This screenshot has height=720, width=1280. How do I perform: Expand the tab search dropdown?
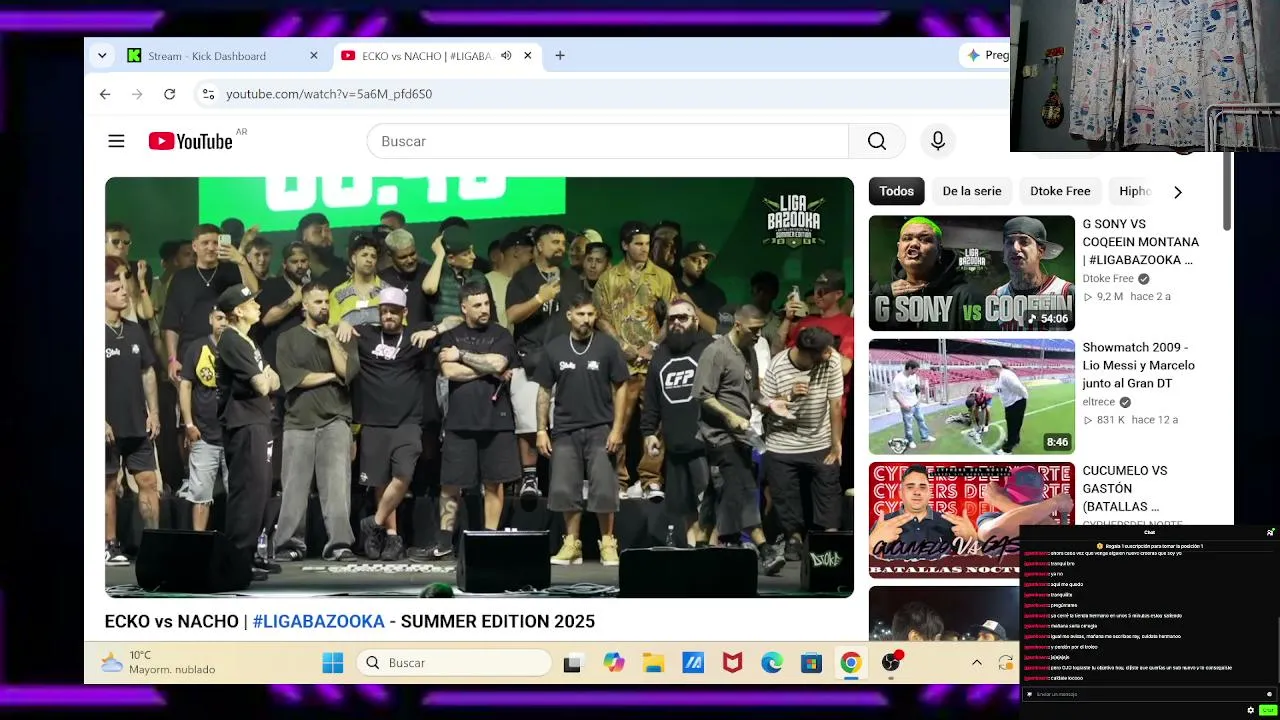click(x=102, y=56)
